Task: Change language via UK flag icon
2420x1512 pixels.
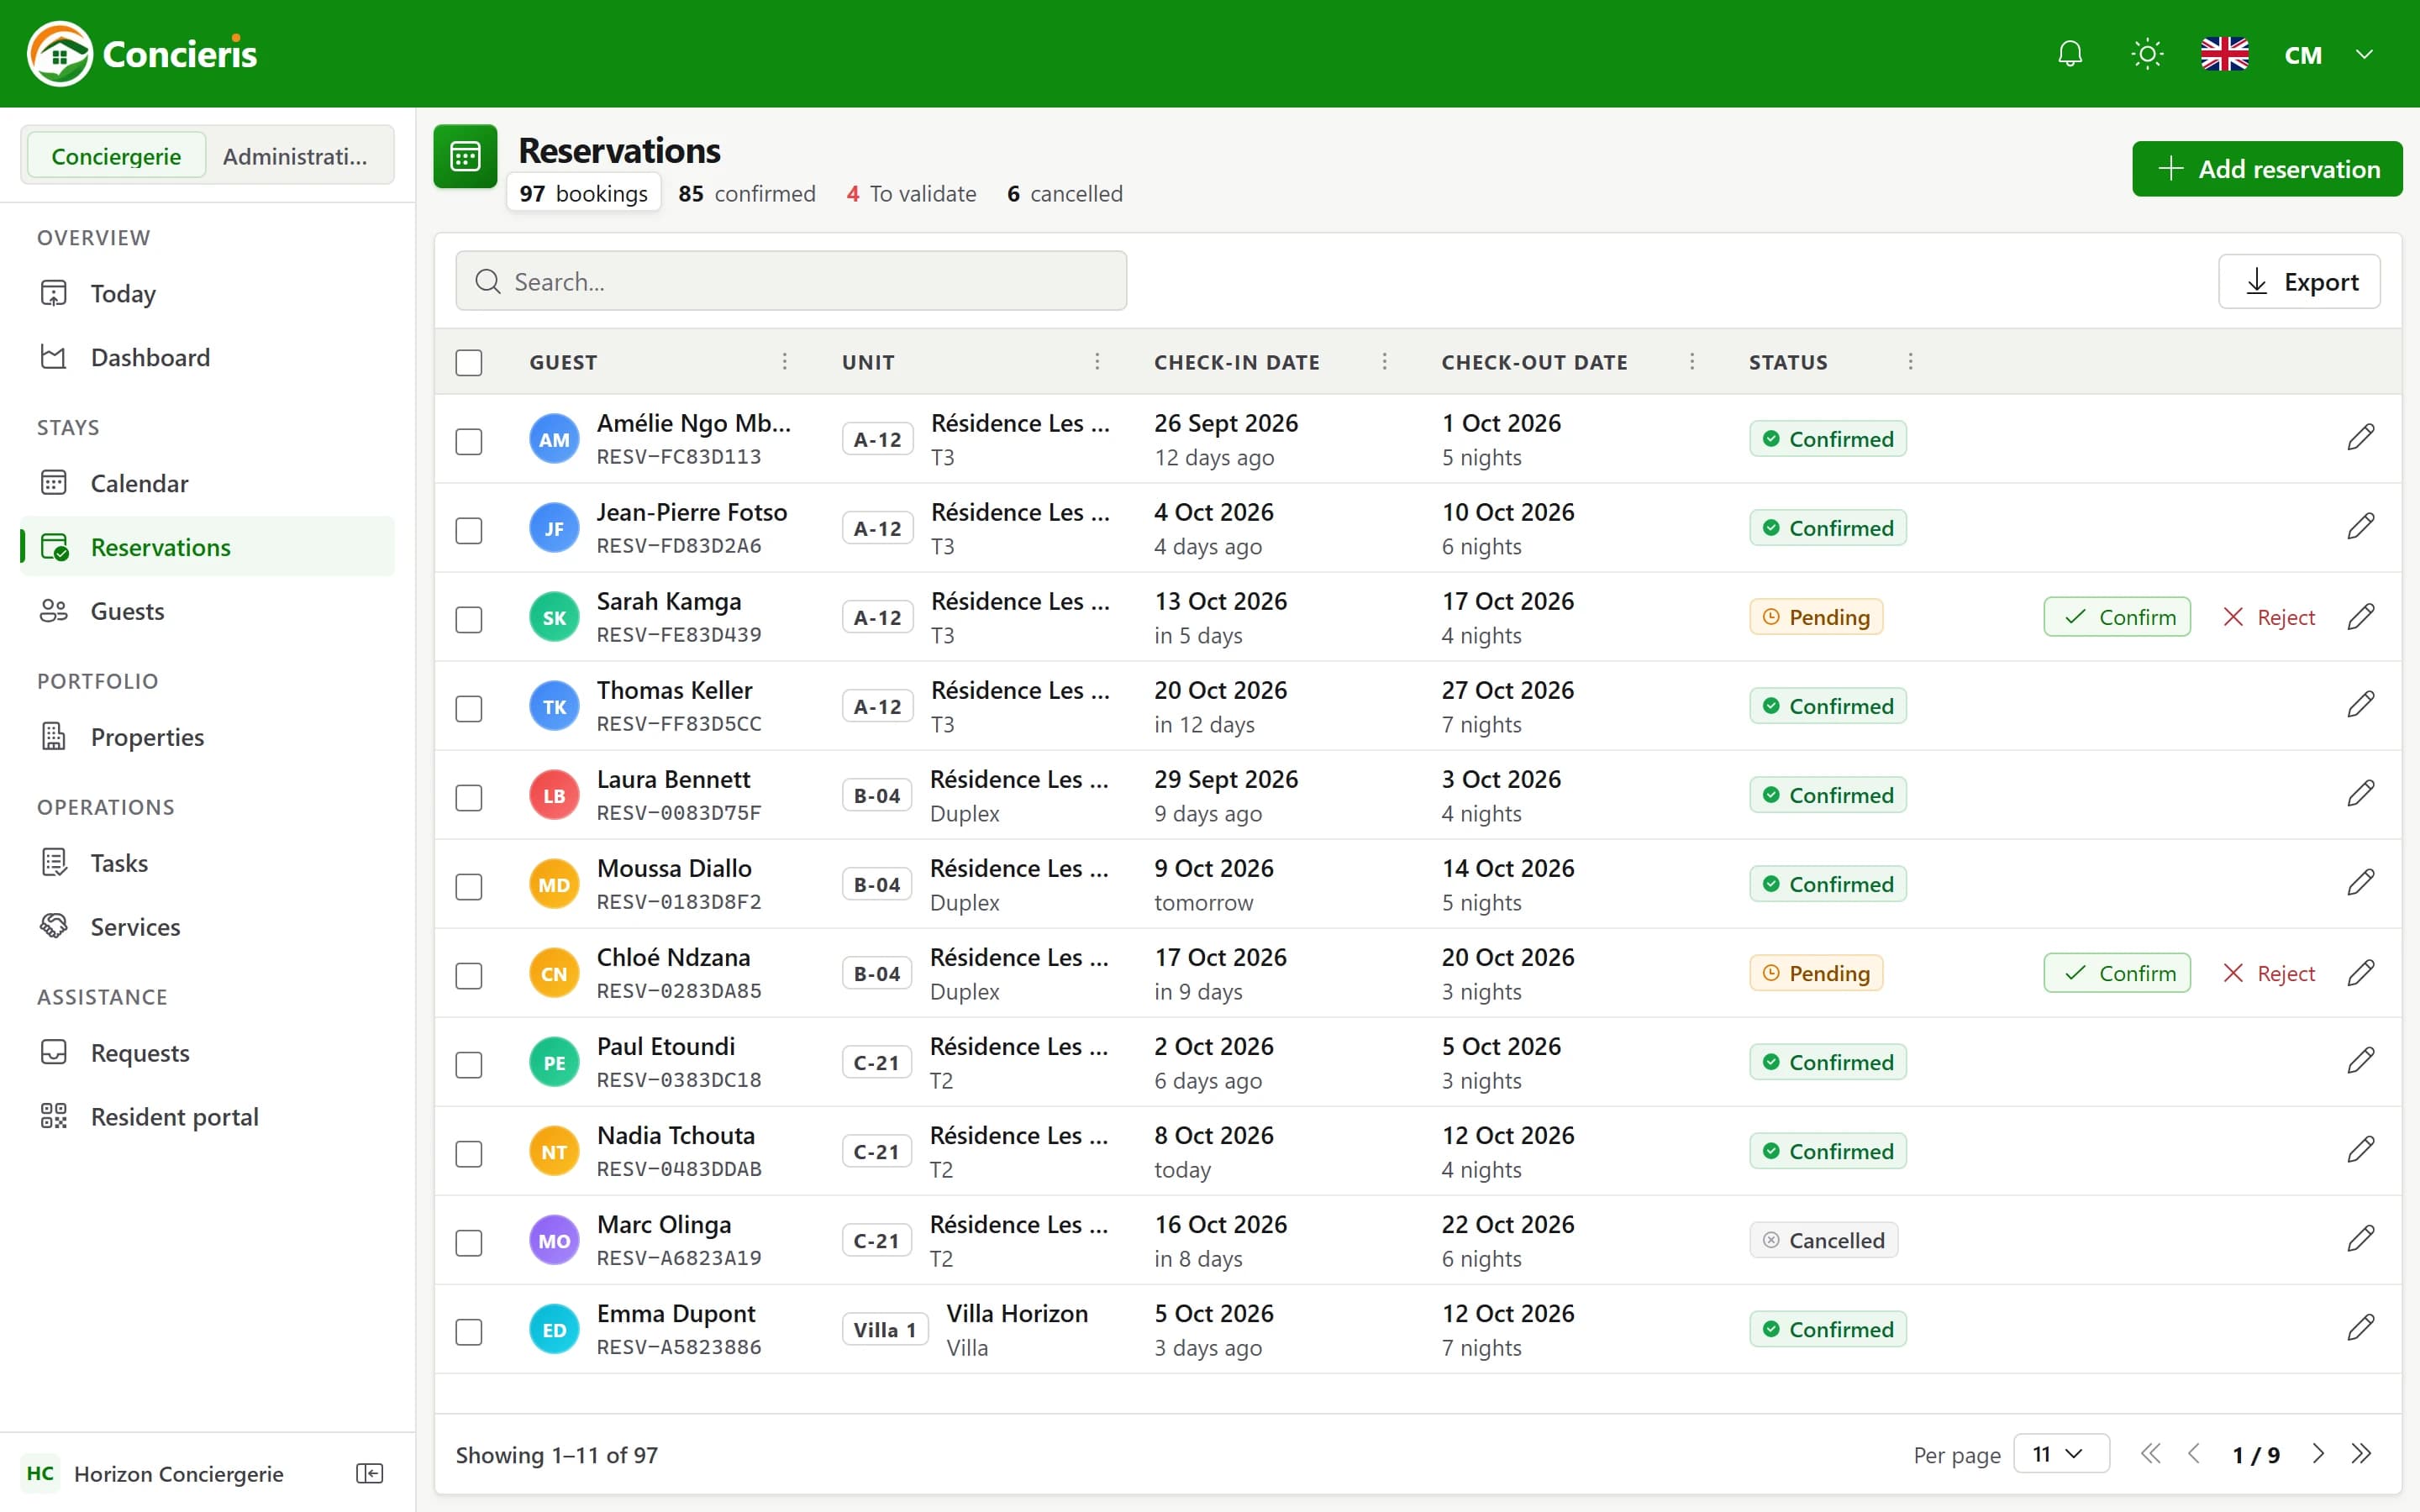Action: pyautogui.click(x=2224, y=54)
